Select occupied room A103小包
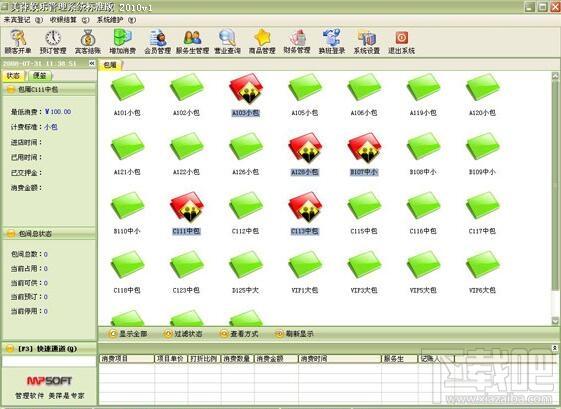Image resolution: width=561 pixels, height=409 pixels. point(246,95)
